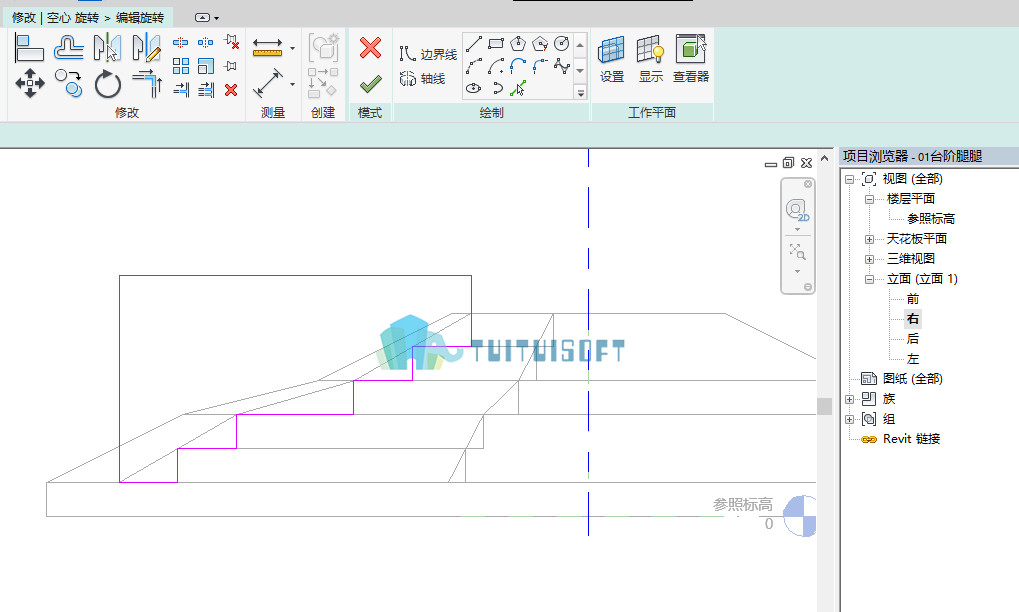1019x612 pixels.
Task: Pick the Circle draw tool
Action: click(x=561, y=44)
